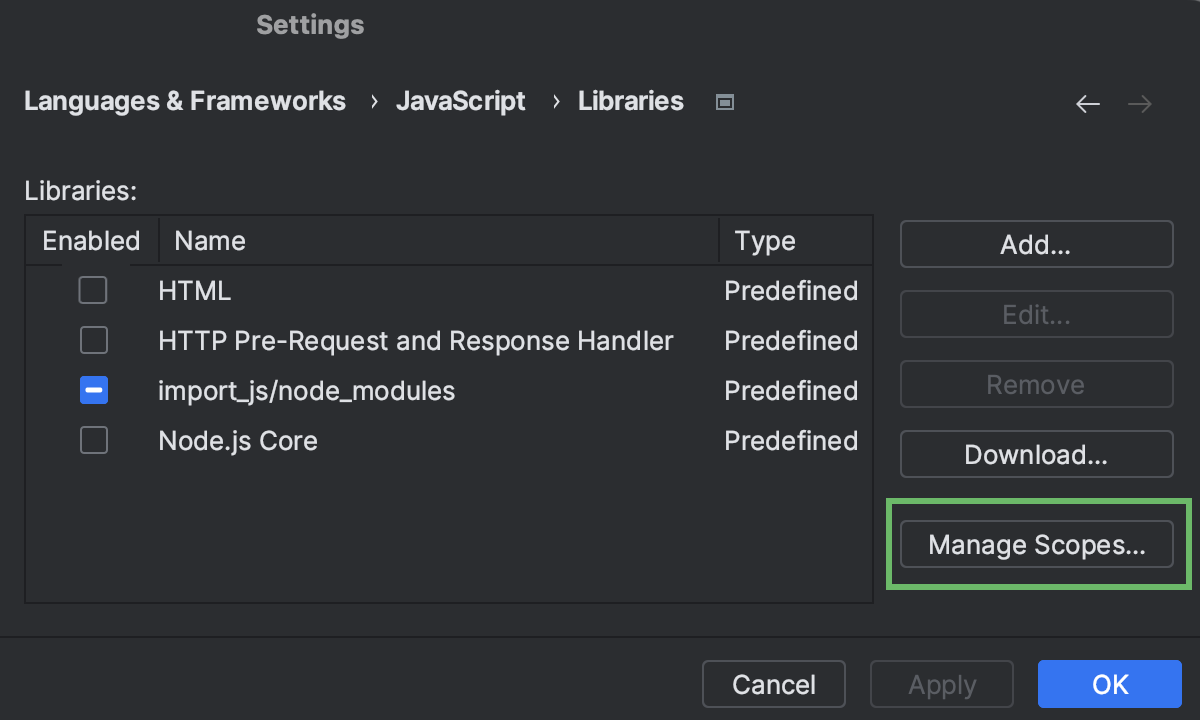Click the forward navigation arrow
This screenshot has width=1200, height=720.
pyautogui.click(x=1139, y=103)
